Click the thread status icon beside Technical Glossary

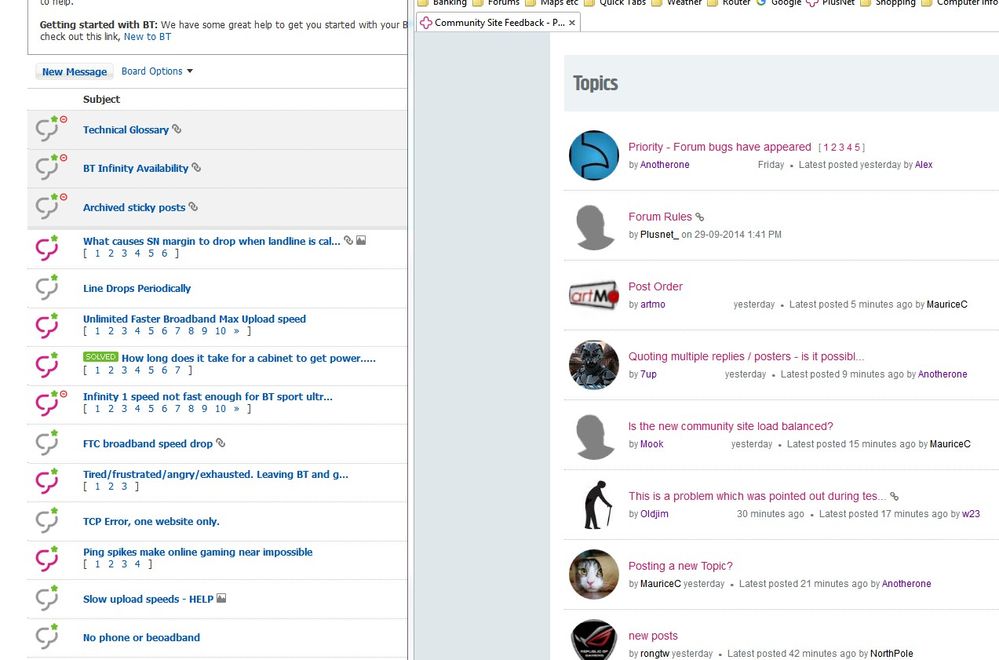[x=48, y=129]
